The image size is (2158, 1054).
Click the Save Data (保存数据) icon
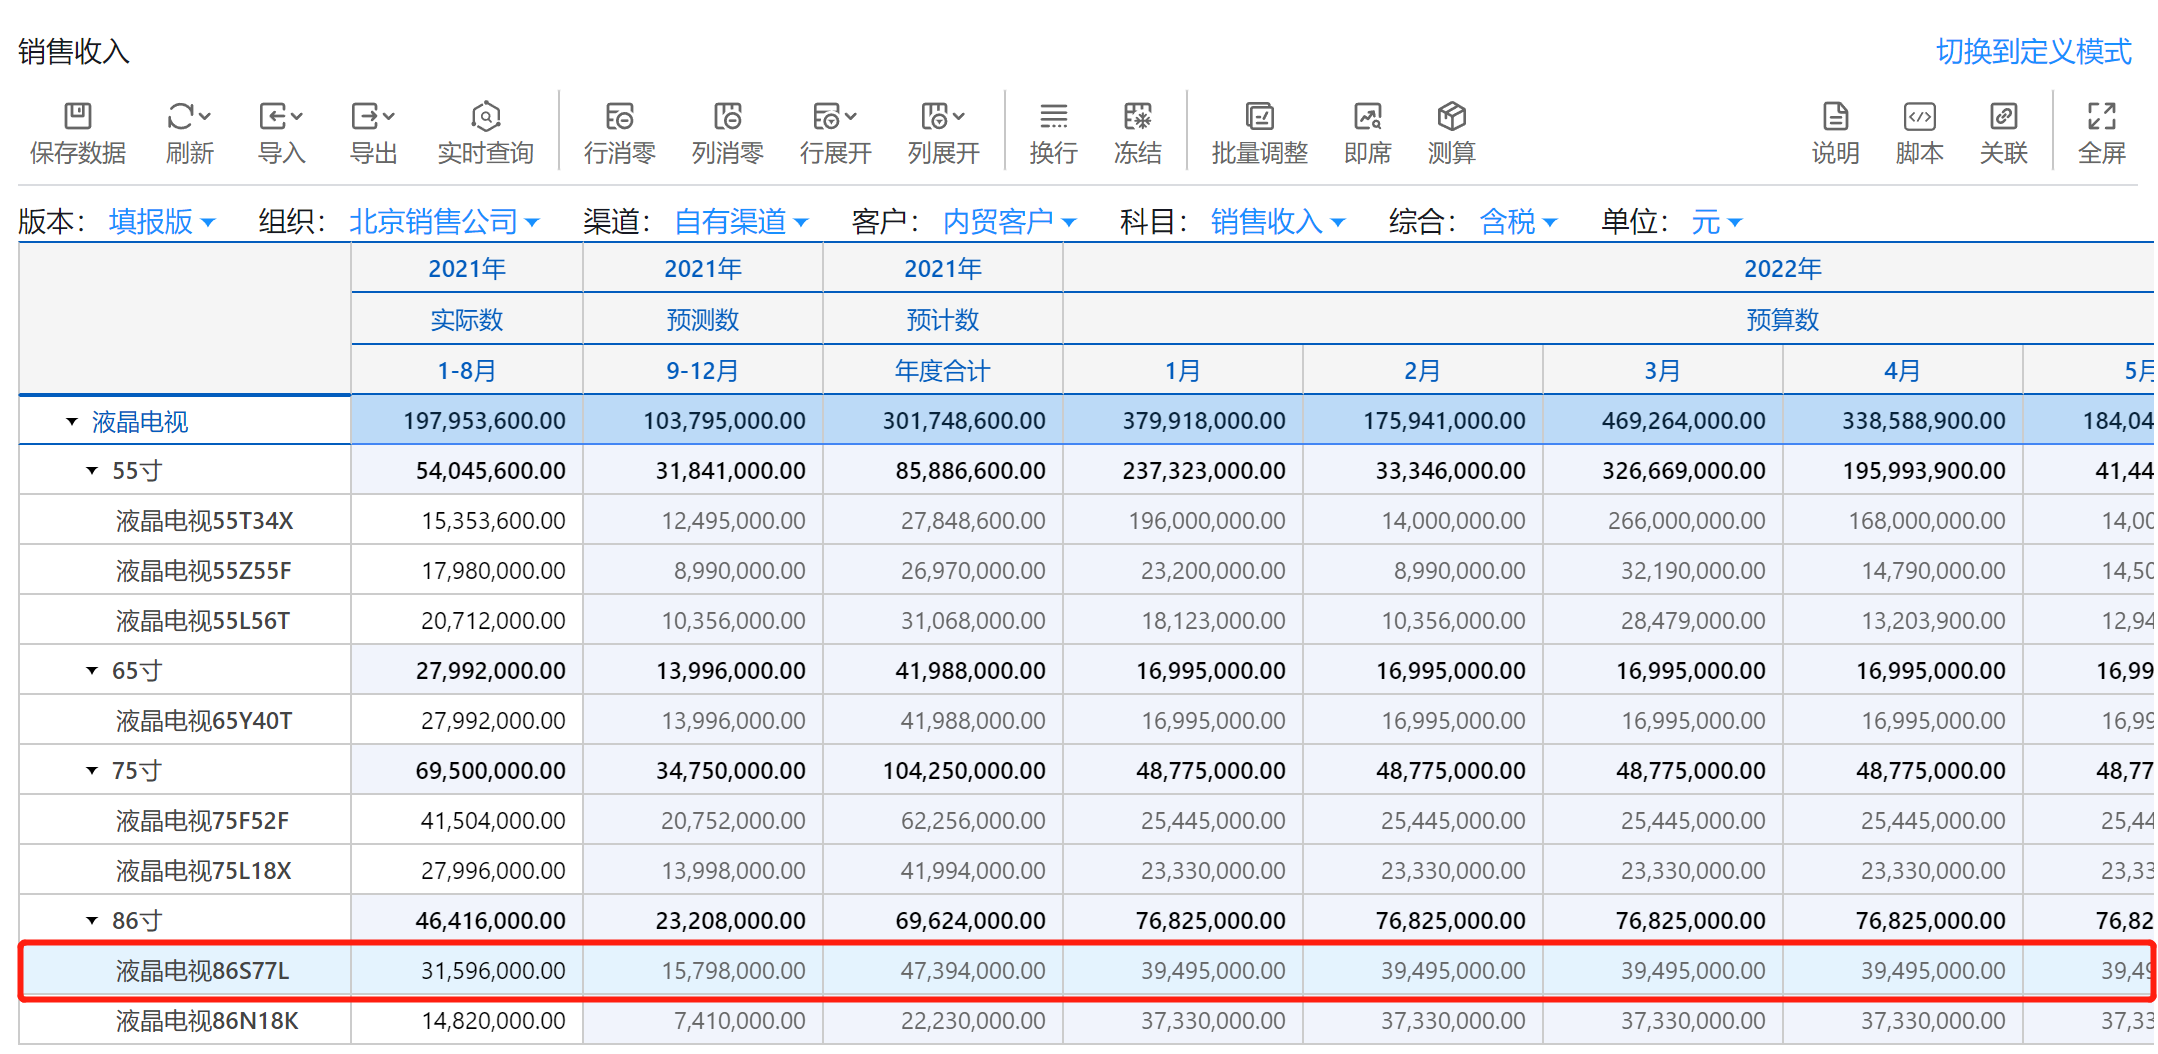pos(77,117)
